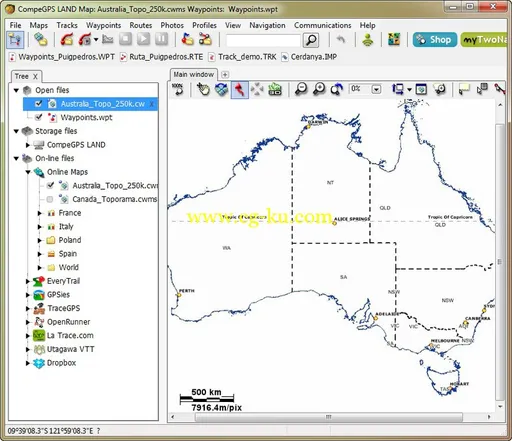The image size is (512, 441).
Task: Open Waypoints menu
Action: (x=103, y=25)
